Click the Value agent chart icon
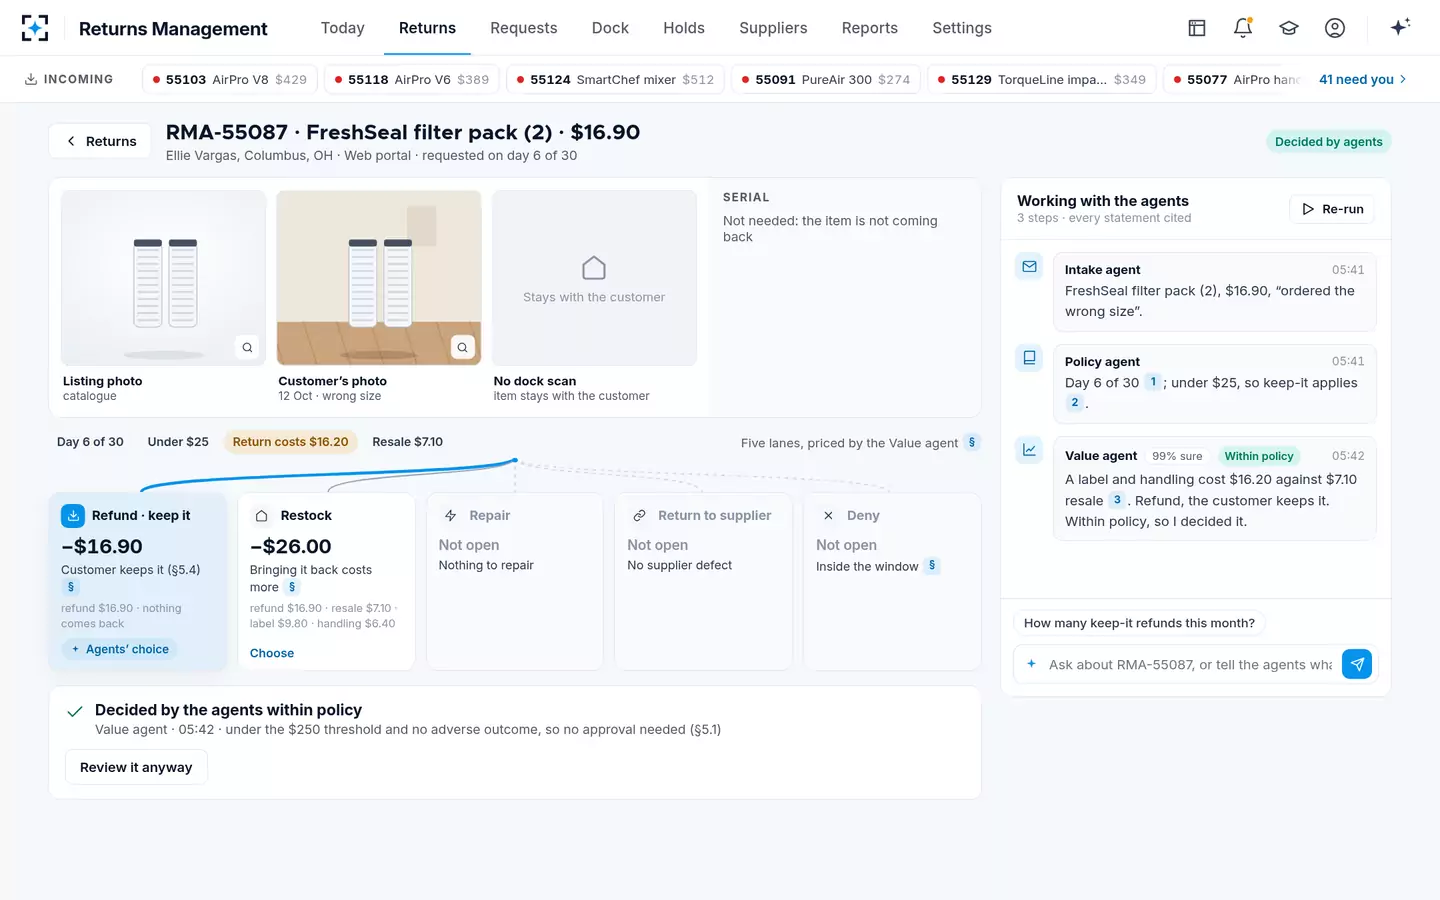 click(1029, 450)
